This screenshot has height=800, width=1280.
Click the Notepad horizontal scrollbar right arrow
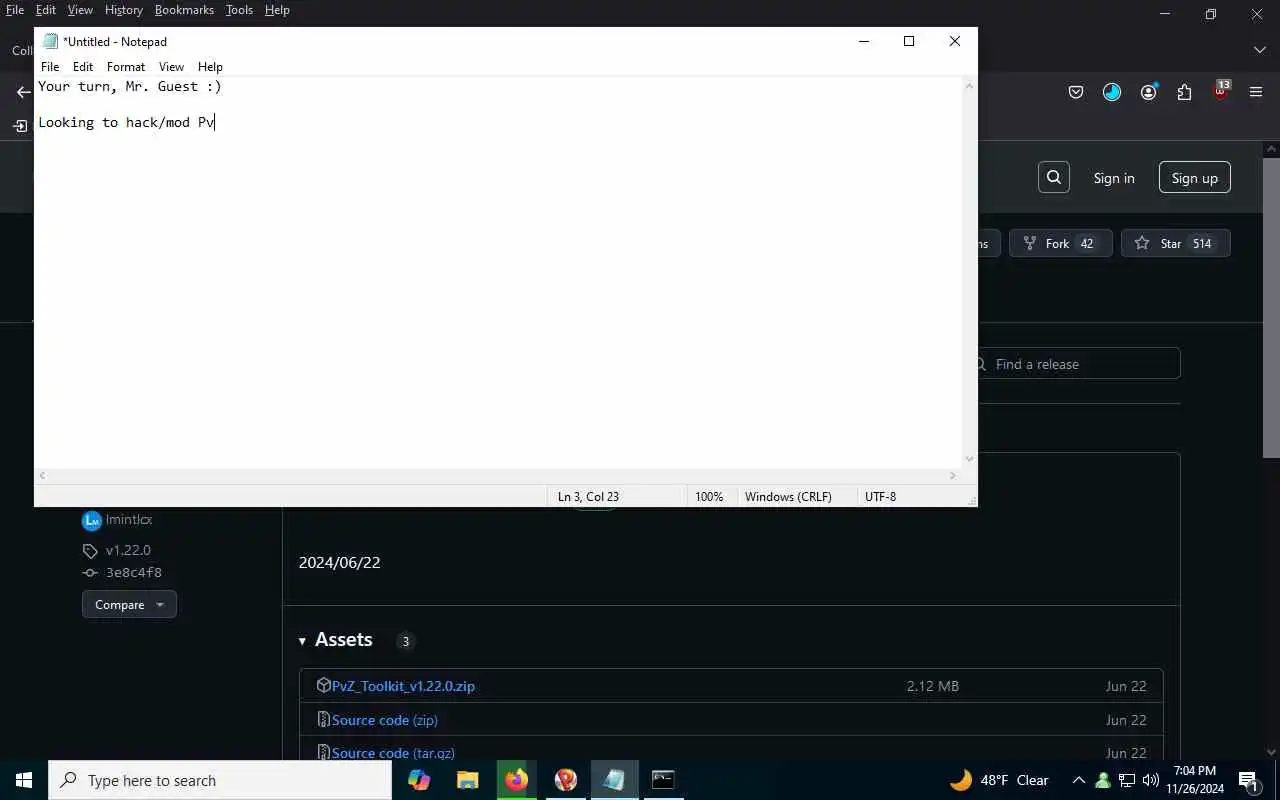coord(952,476)
